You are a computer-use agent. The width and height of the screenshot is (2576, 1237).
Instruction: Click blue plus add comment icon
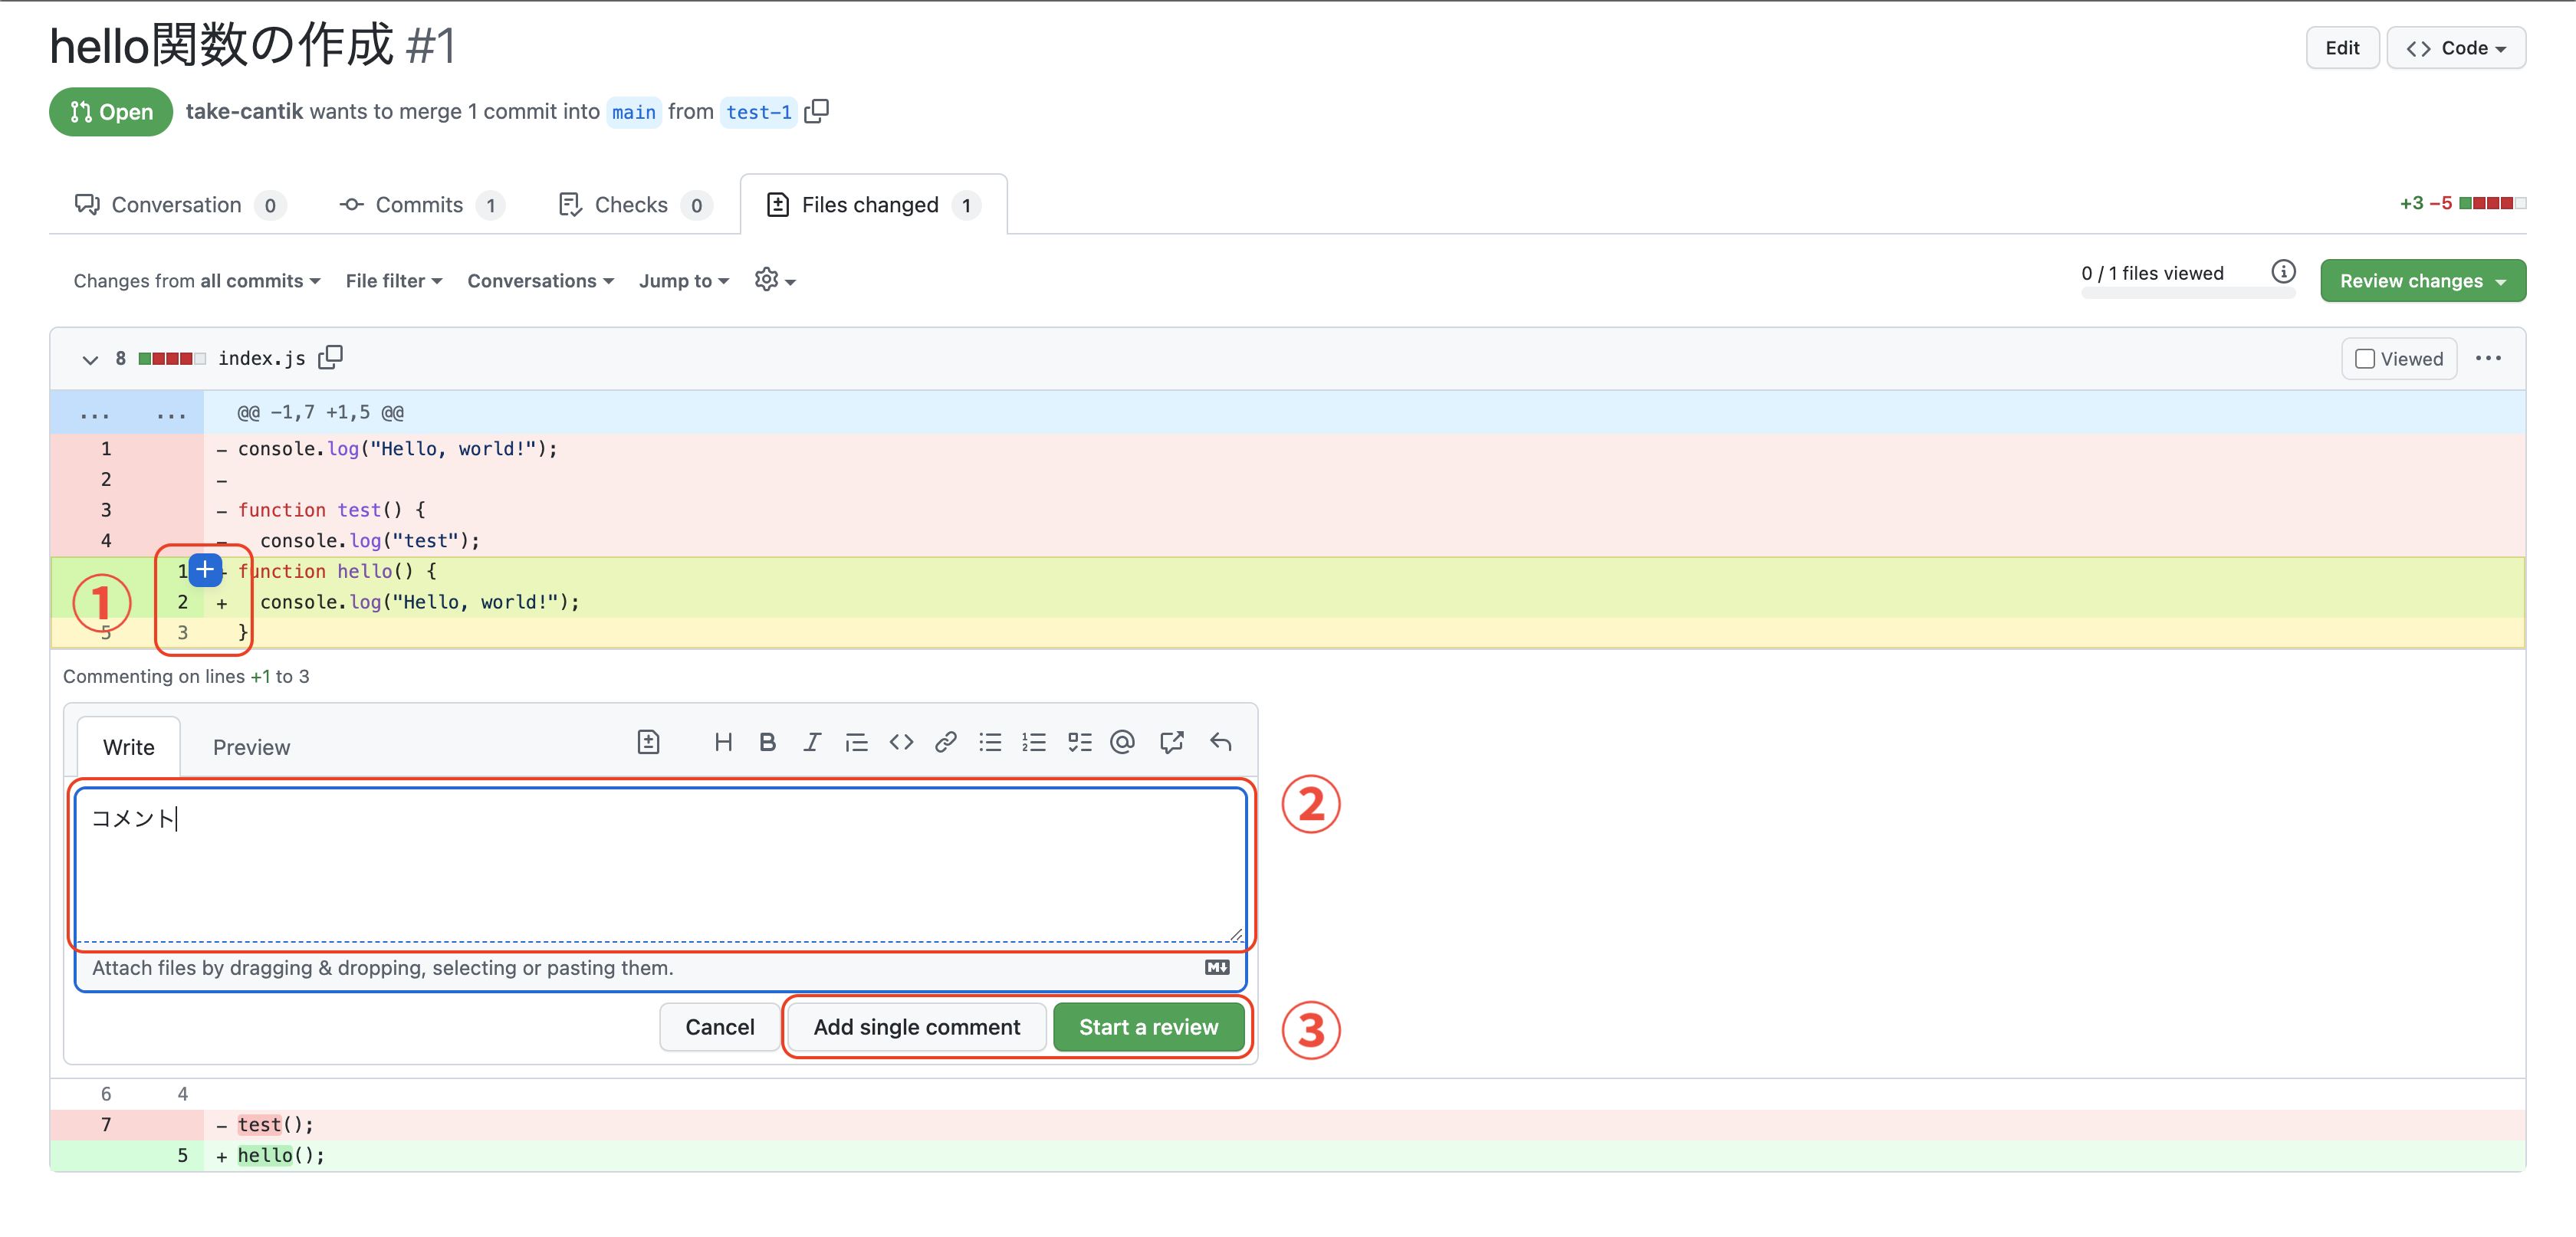pos(205,570)
